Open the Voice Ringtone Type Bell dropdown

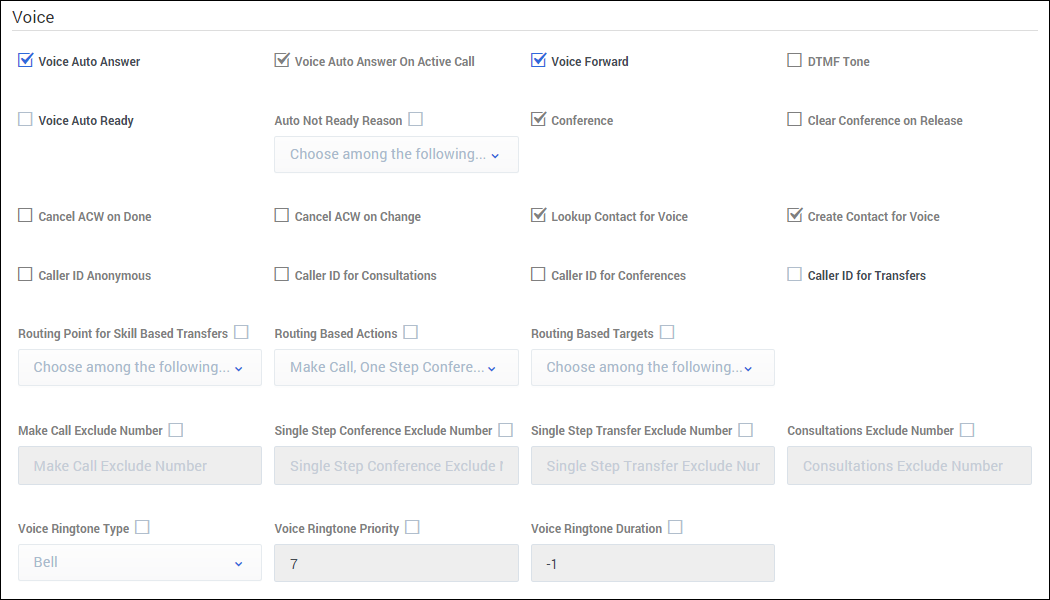coord(140,563)
